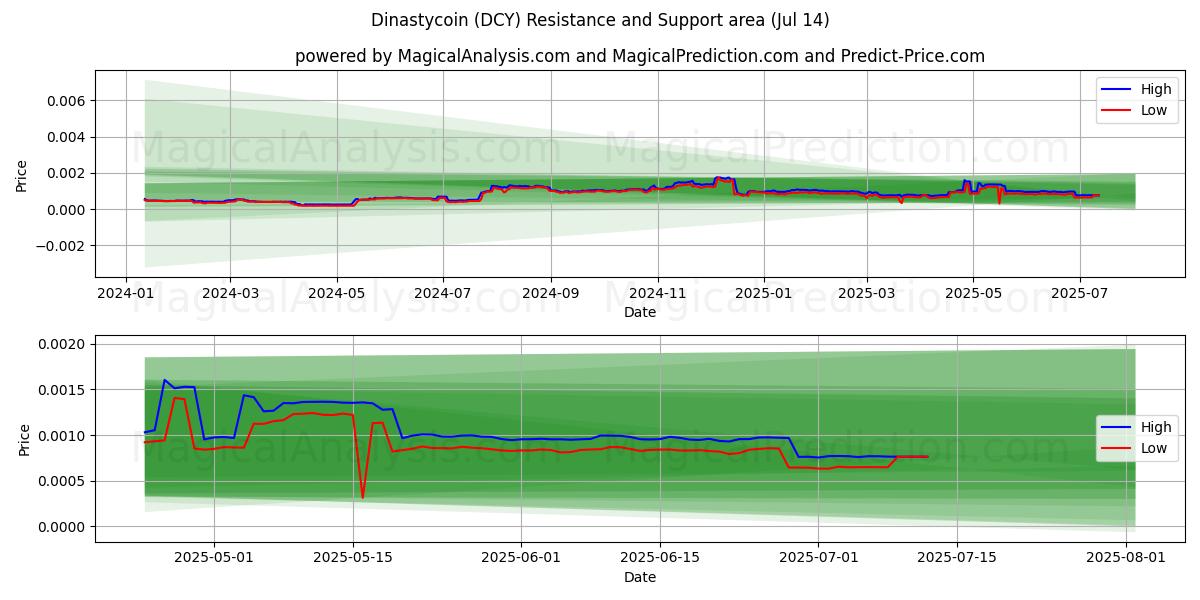This screenshot has width=1200, height=600.
Task: Click the '0.006' y-axis label on the top chart
Action: [67, 101]
